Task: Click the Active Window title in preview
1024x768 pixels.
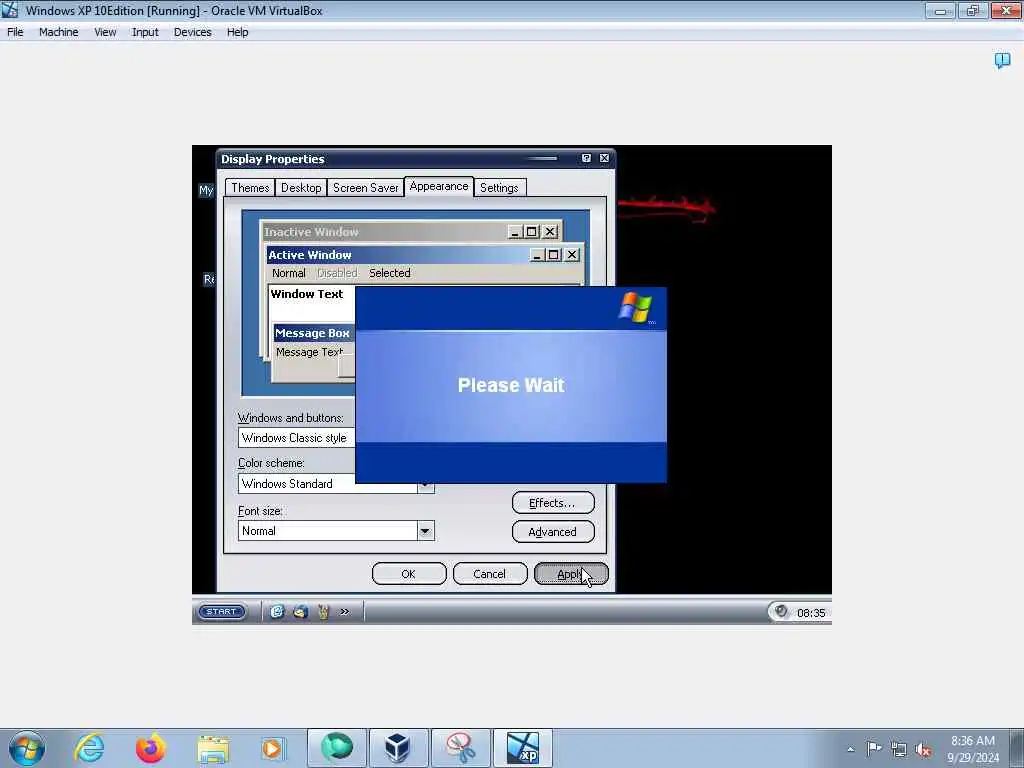Action: tap(310, 255)
